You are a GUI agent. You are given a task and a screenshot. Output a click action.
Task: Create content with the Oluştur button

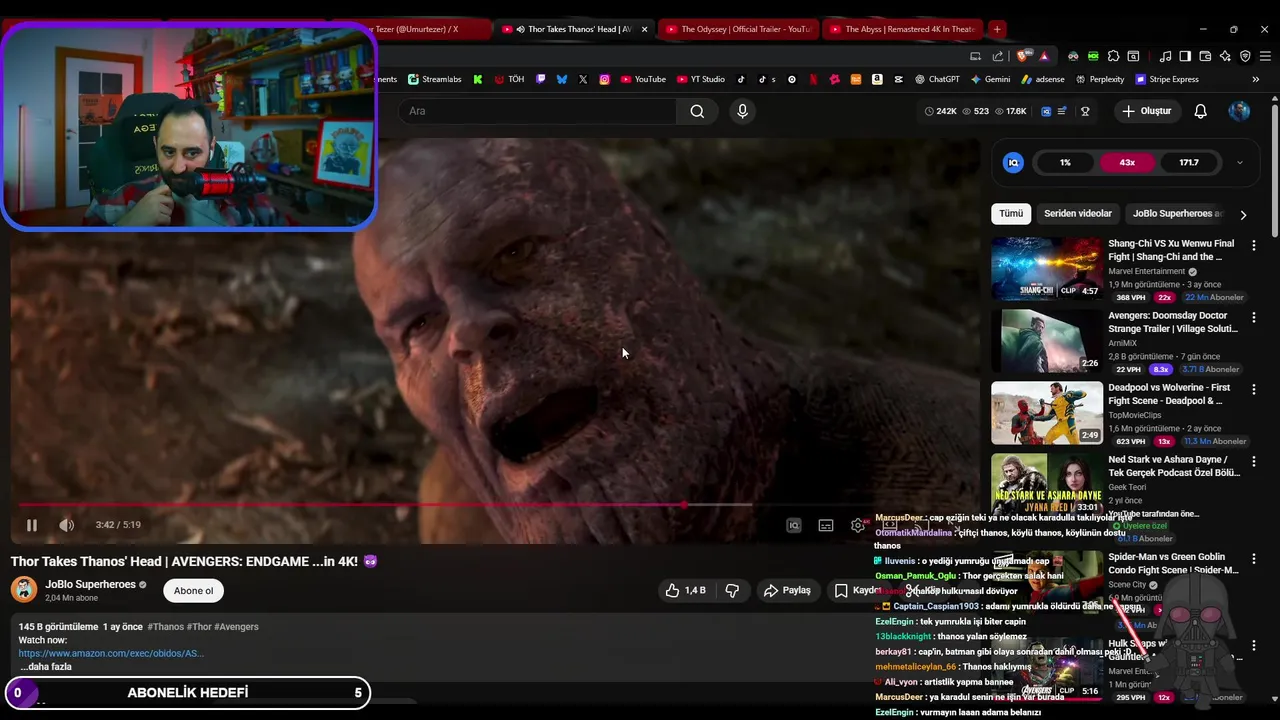click(x=1146, y=111)
